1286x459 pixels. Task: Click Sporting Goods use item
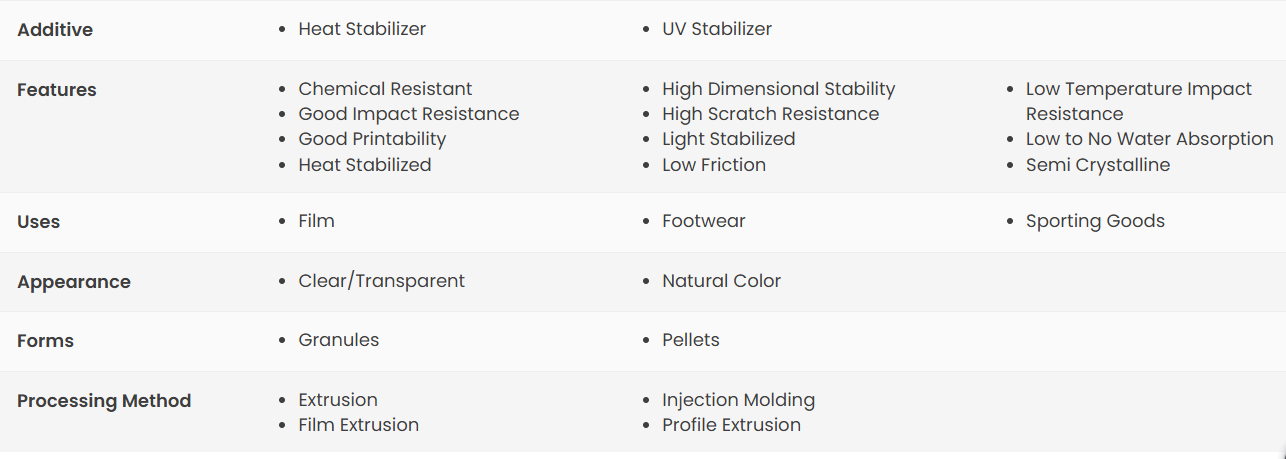pos(1095,221)
